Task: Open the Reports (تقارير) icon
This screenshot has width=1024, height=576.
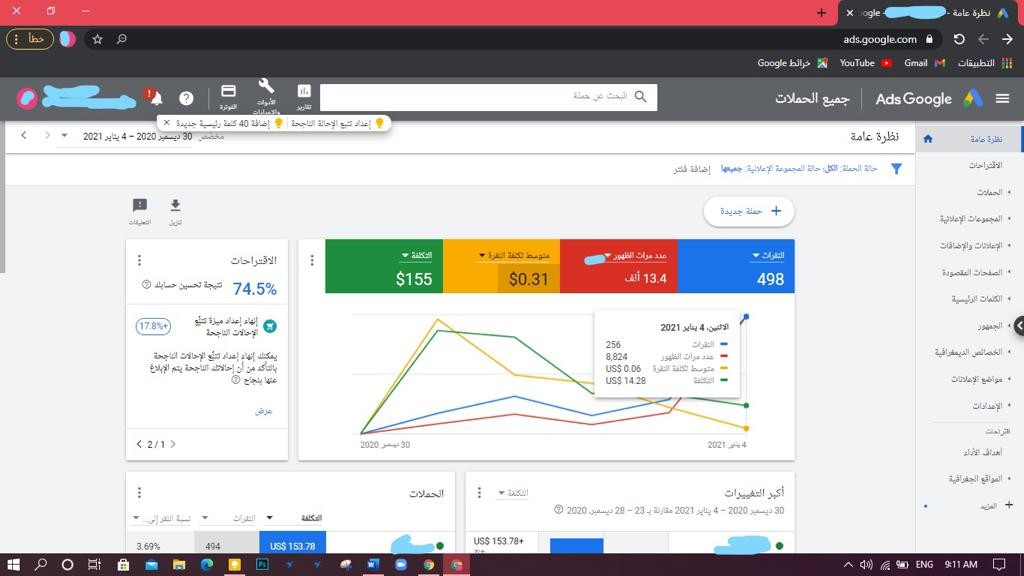Action: click(304, 96)
